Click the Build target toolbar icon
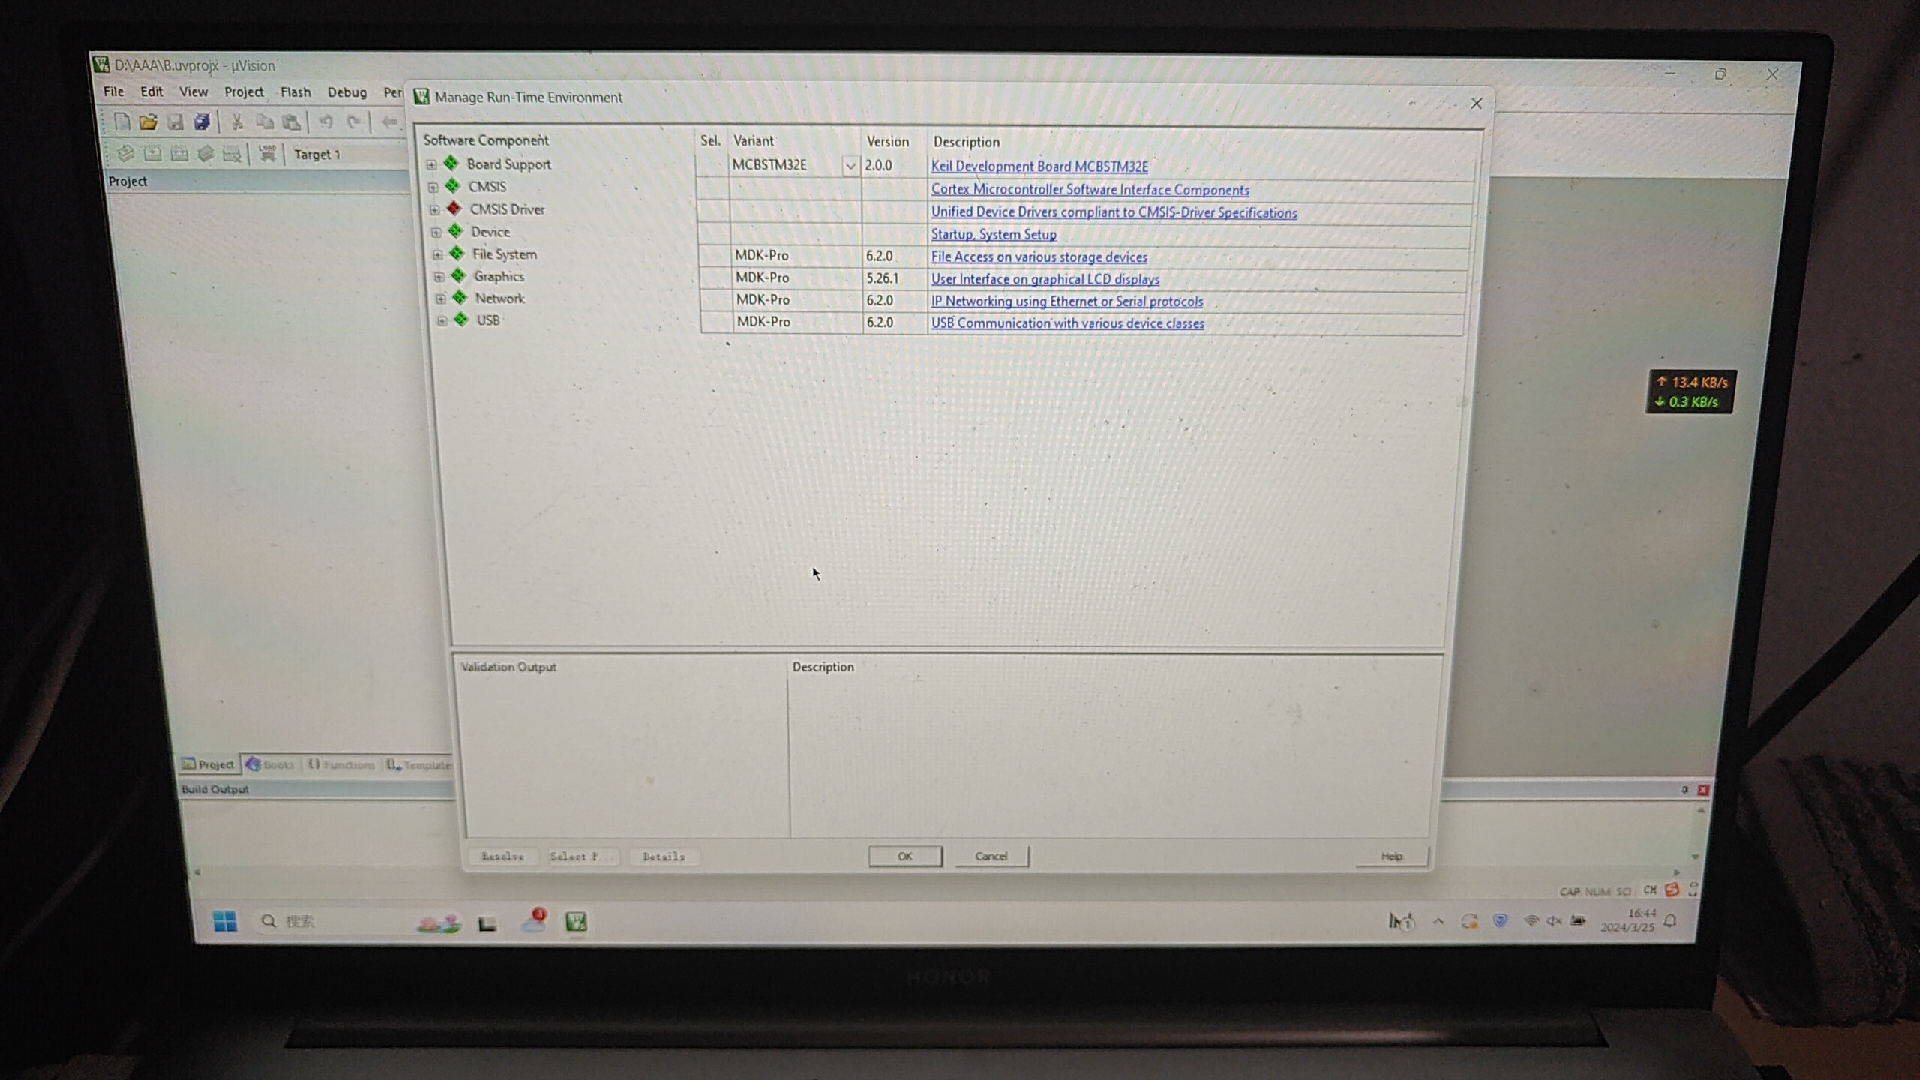Screen dimensions: 1920x1080 pyautogui.click(x=152, y=153)
